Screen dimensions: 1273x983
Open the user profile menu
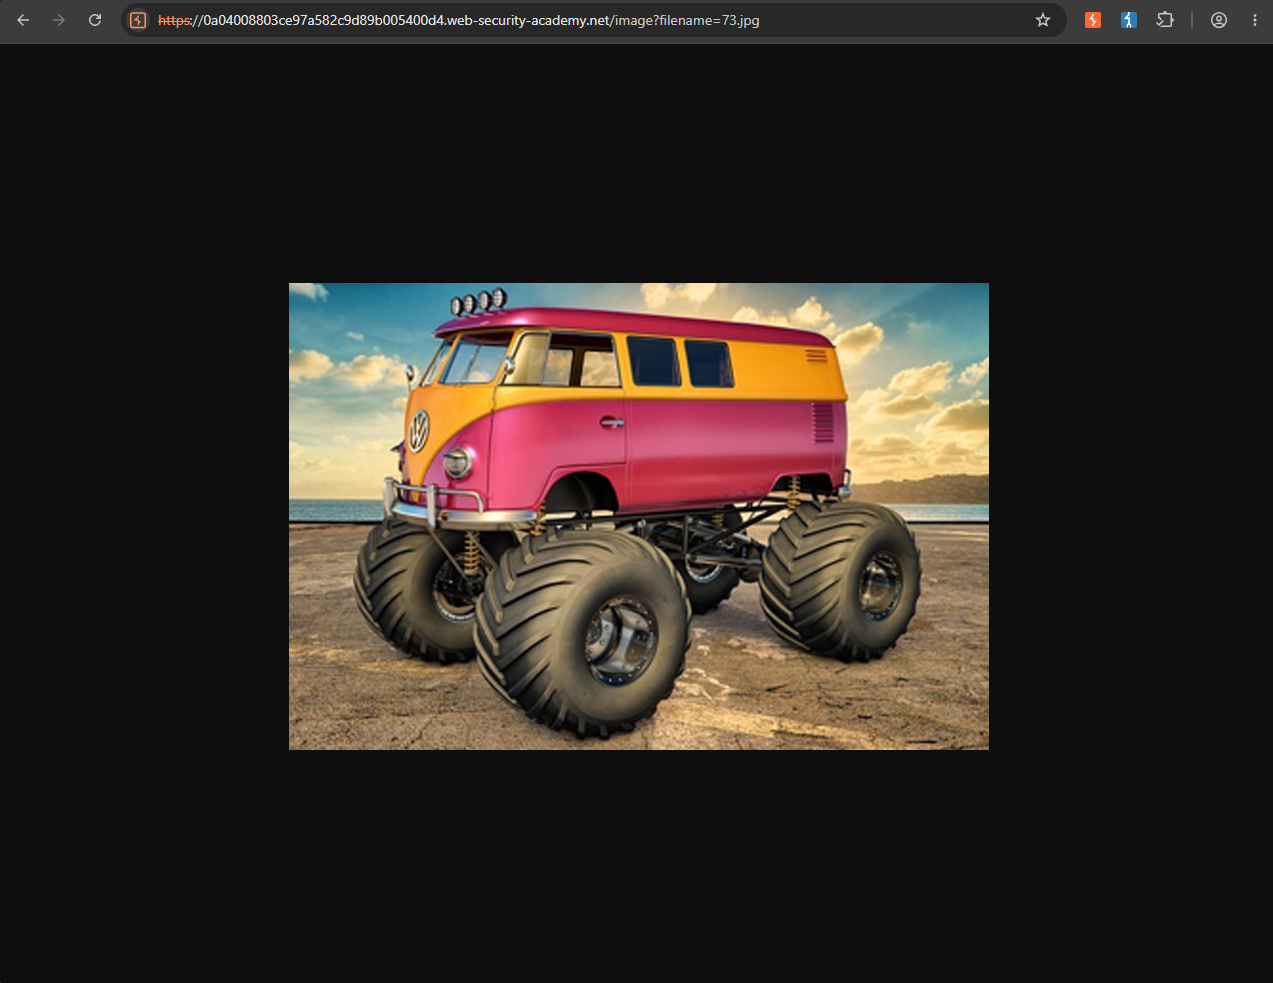[1219, 20]
